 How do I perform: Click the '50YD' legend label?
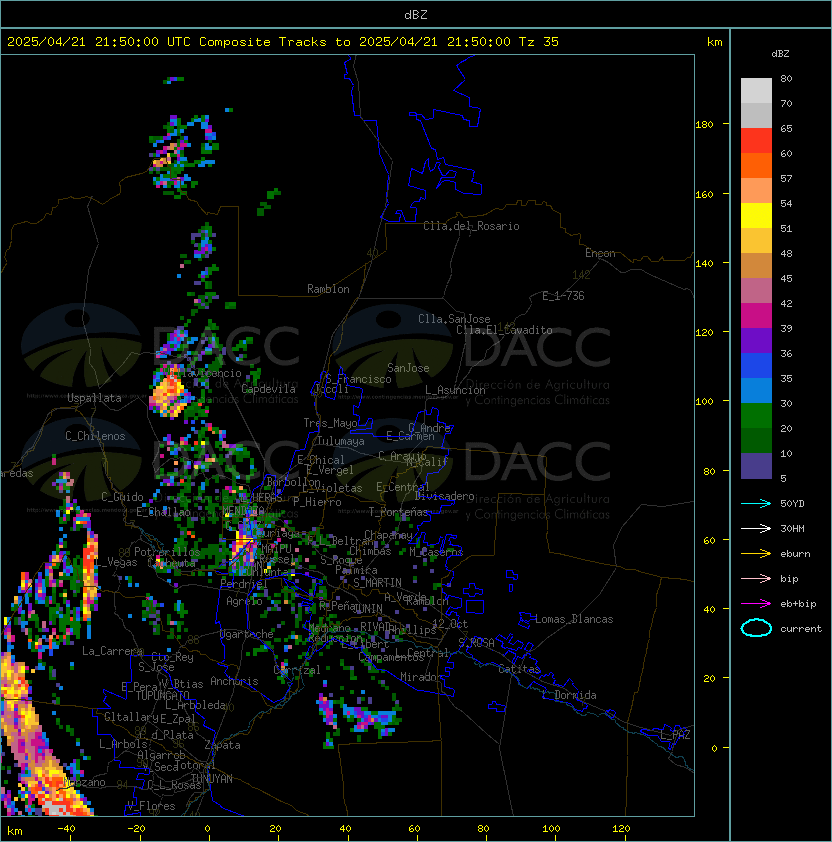click(x=792, y=504)
